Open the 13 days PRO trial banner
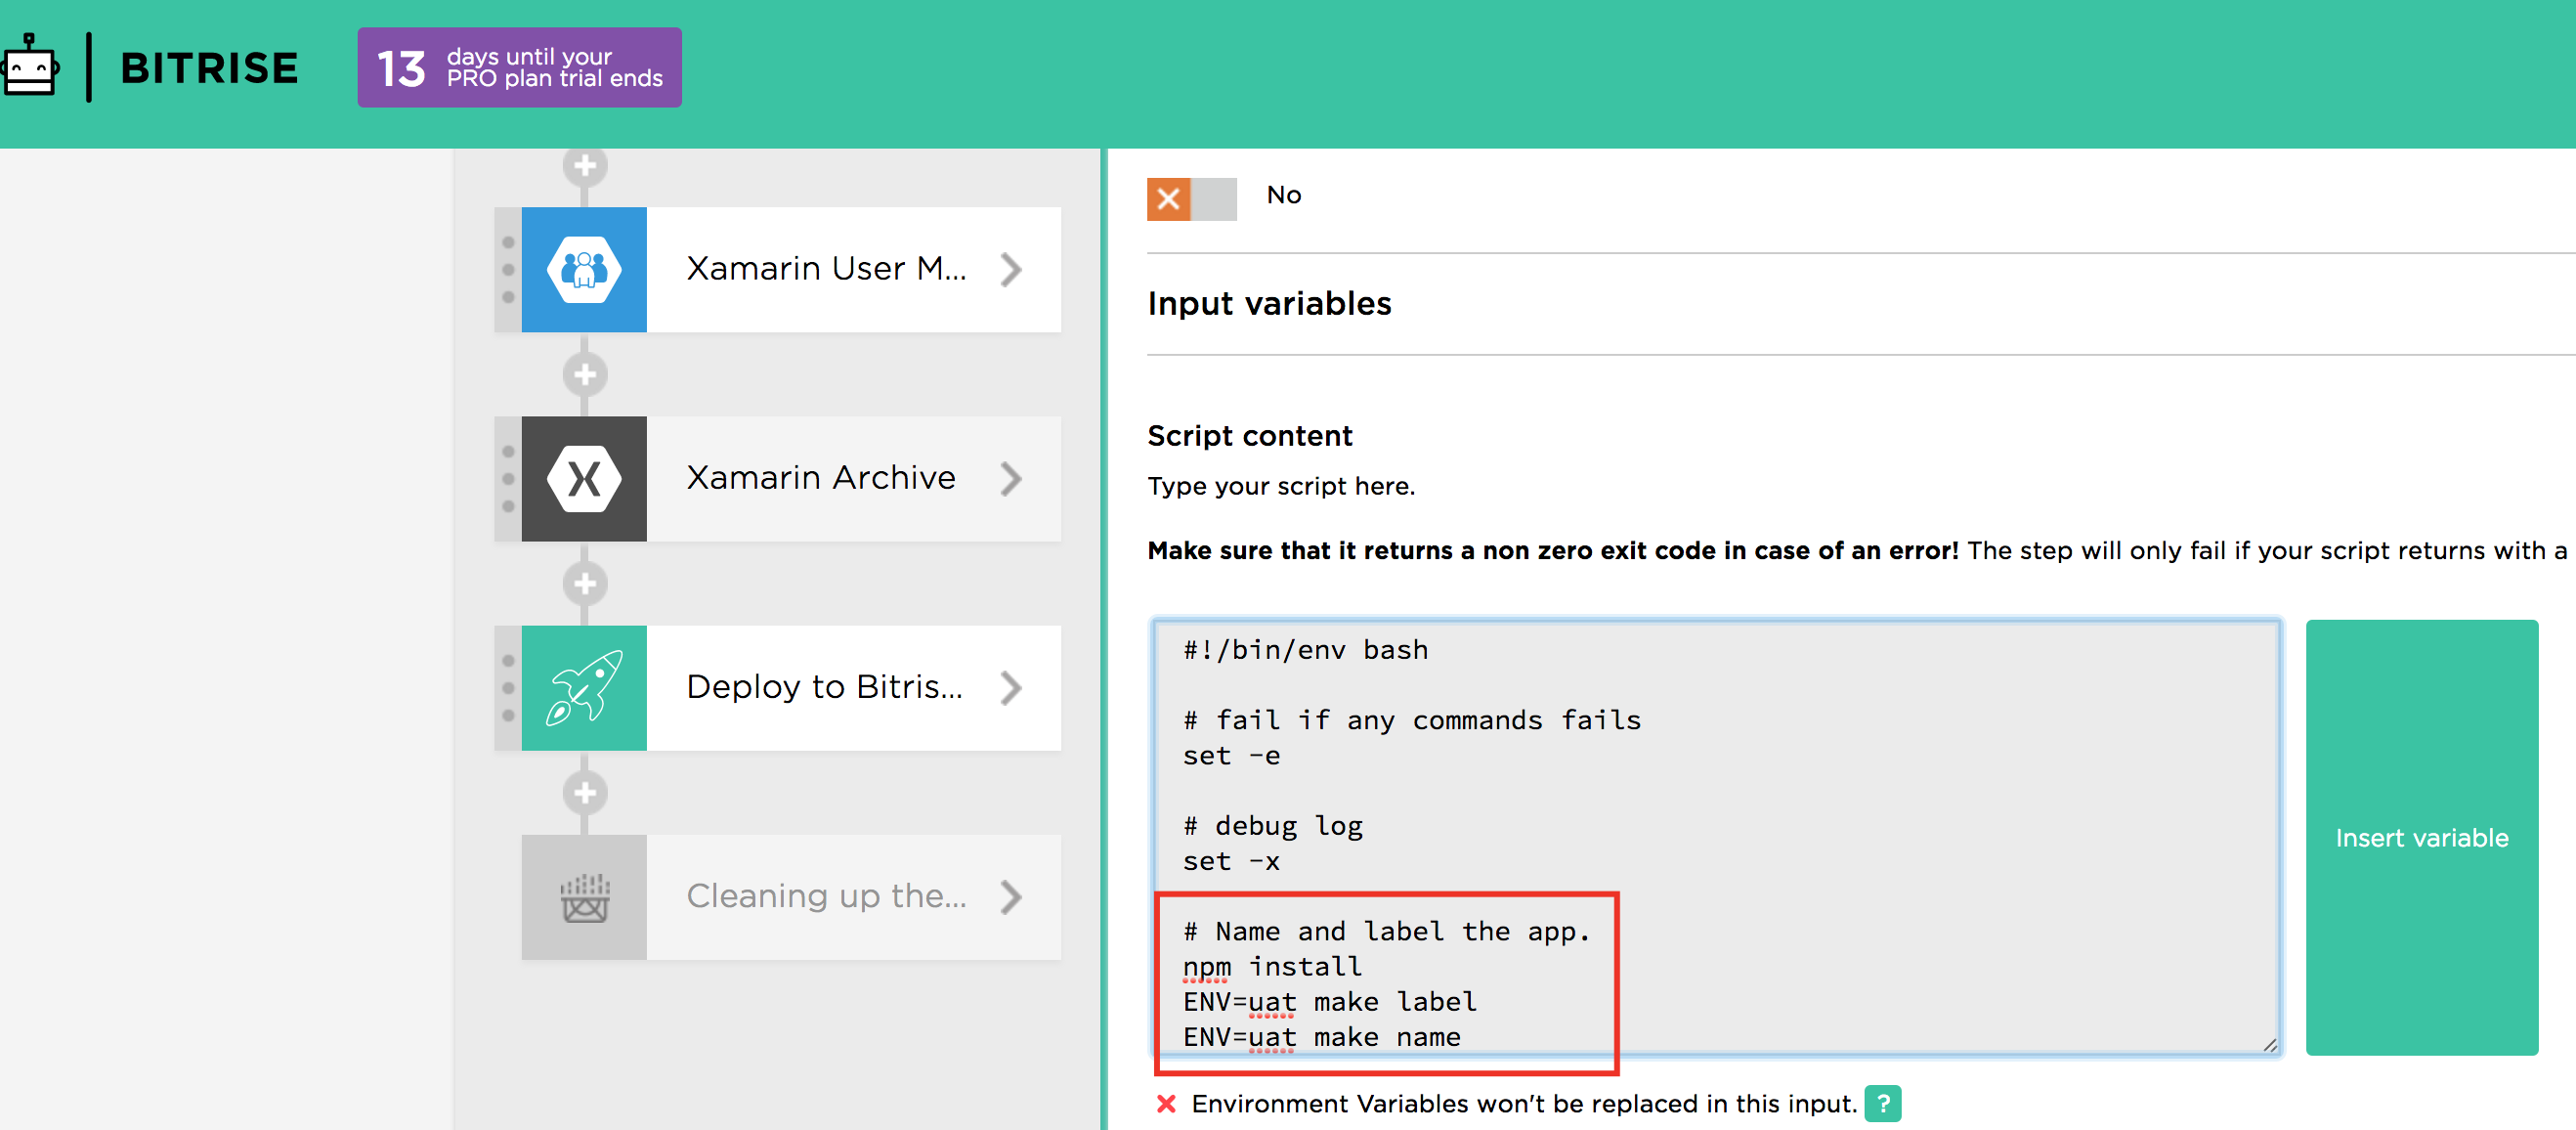The image size is (2576, 1130). coord(519,67)
